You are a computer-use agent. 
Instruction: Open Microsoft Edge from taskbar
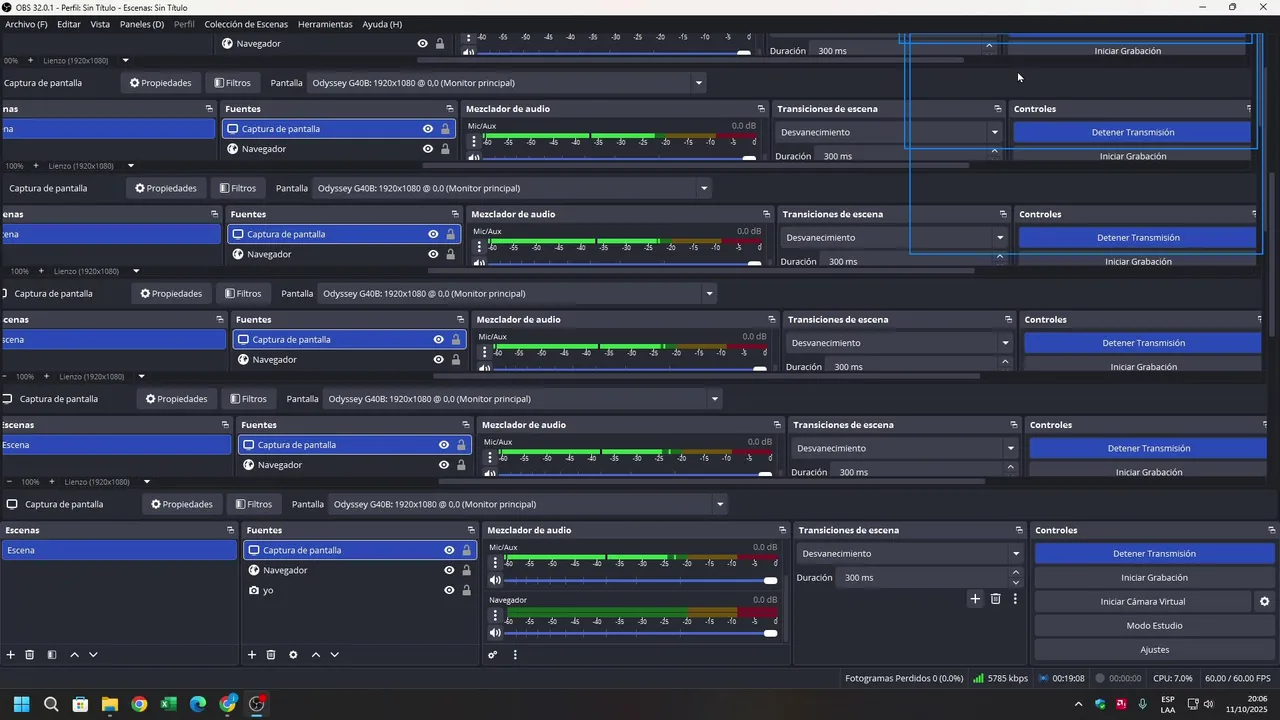[198, 704]
